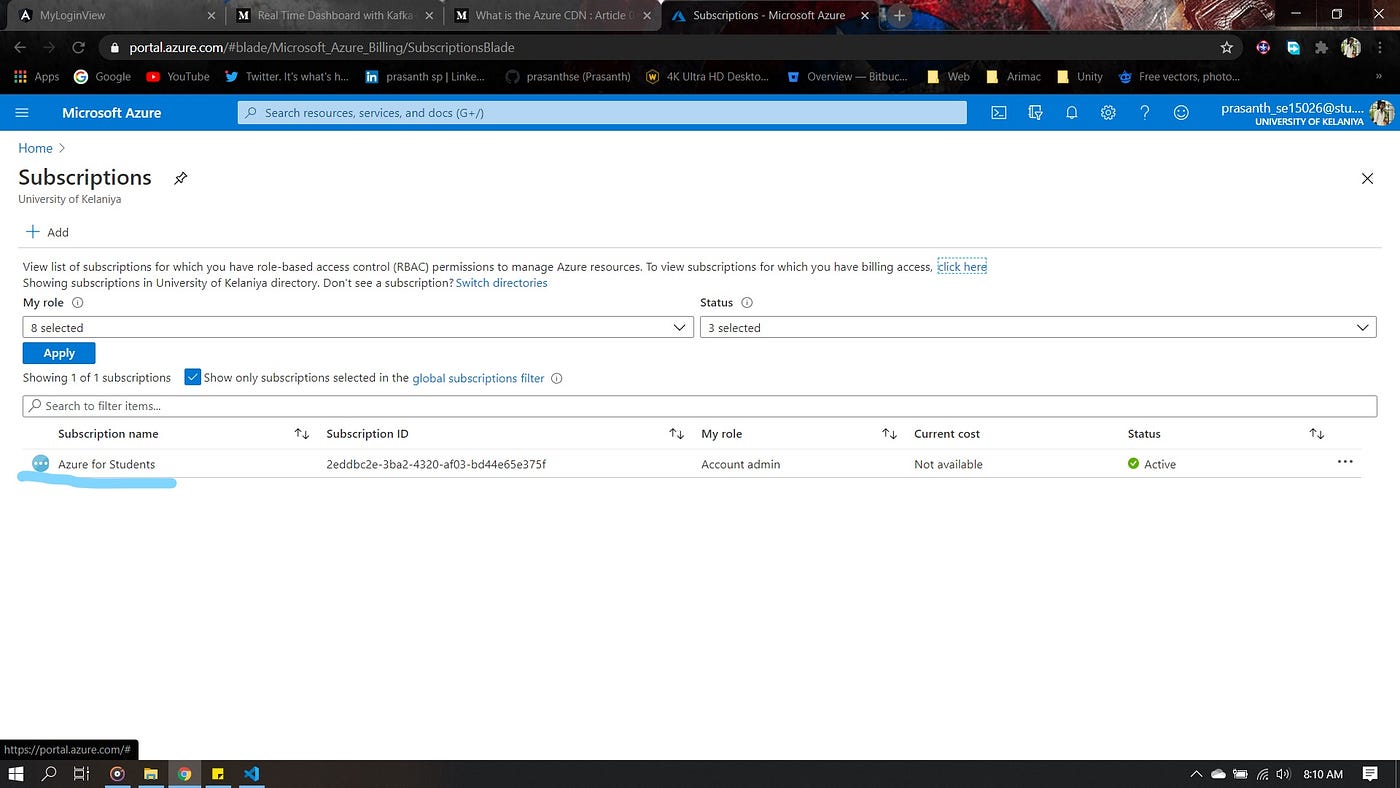Reload the page in Chrome

78,47
